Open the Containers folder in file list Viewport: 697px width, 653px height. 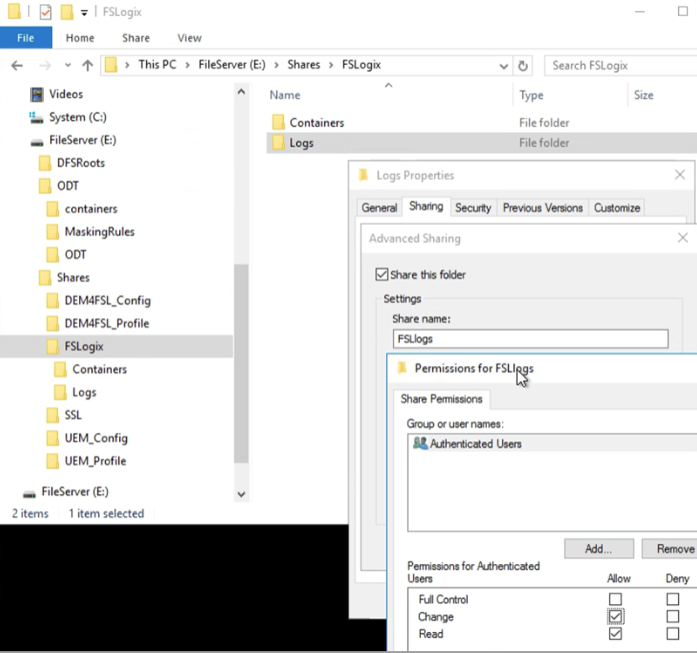point(316,122)
